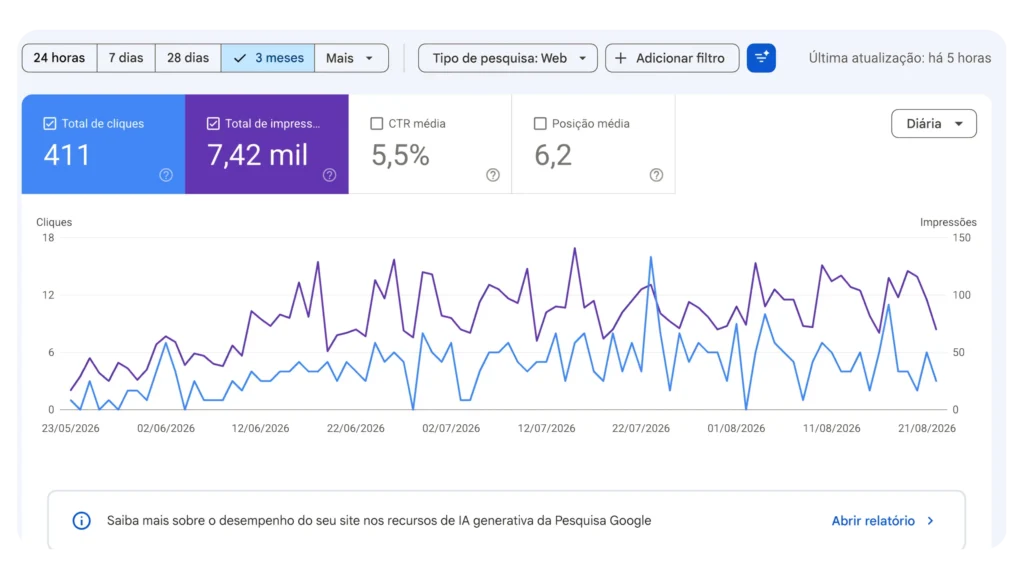Click the blue AI filter suggestions icon

tap(761, 58)
